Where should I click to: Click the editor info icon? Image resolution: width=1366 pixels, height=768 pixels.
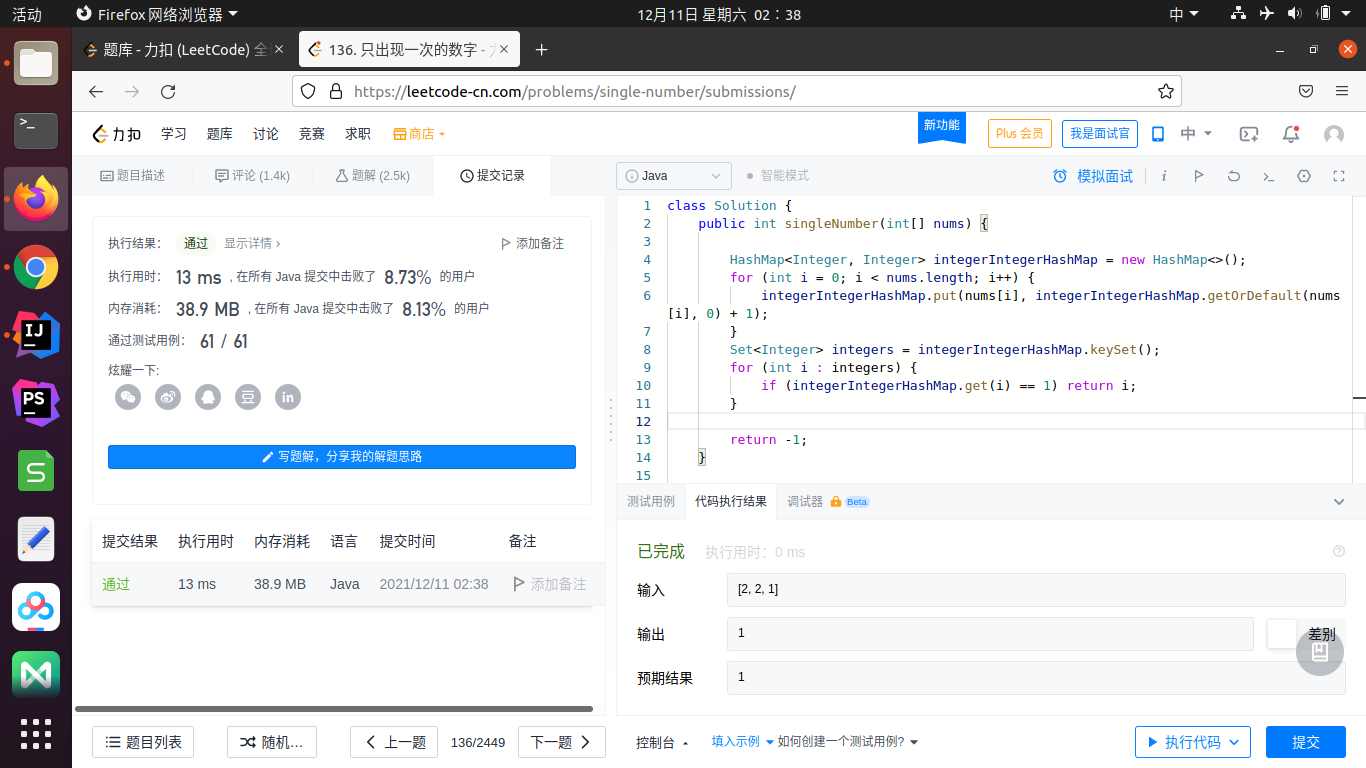1164,176
